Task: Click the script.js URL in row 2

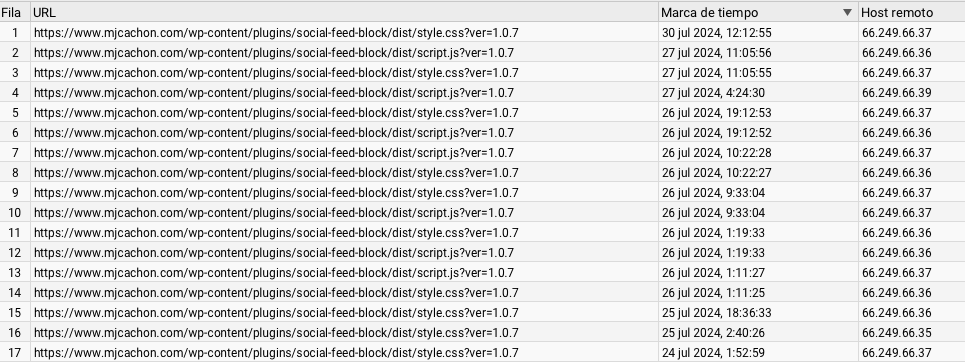Action: coord(274,53)
